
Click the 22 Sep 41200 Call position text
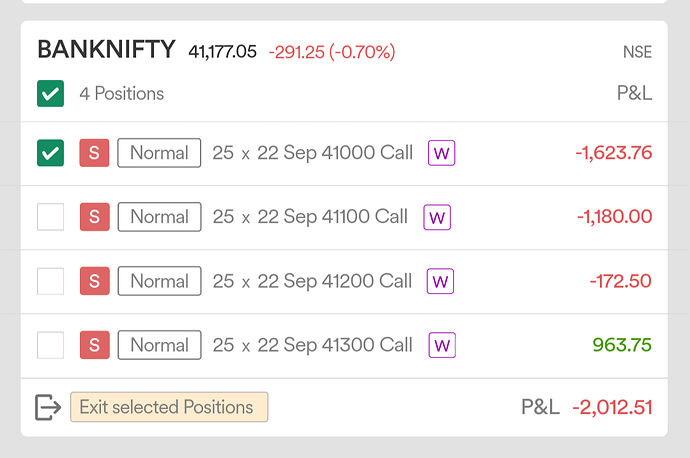[x=334, y=281]
